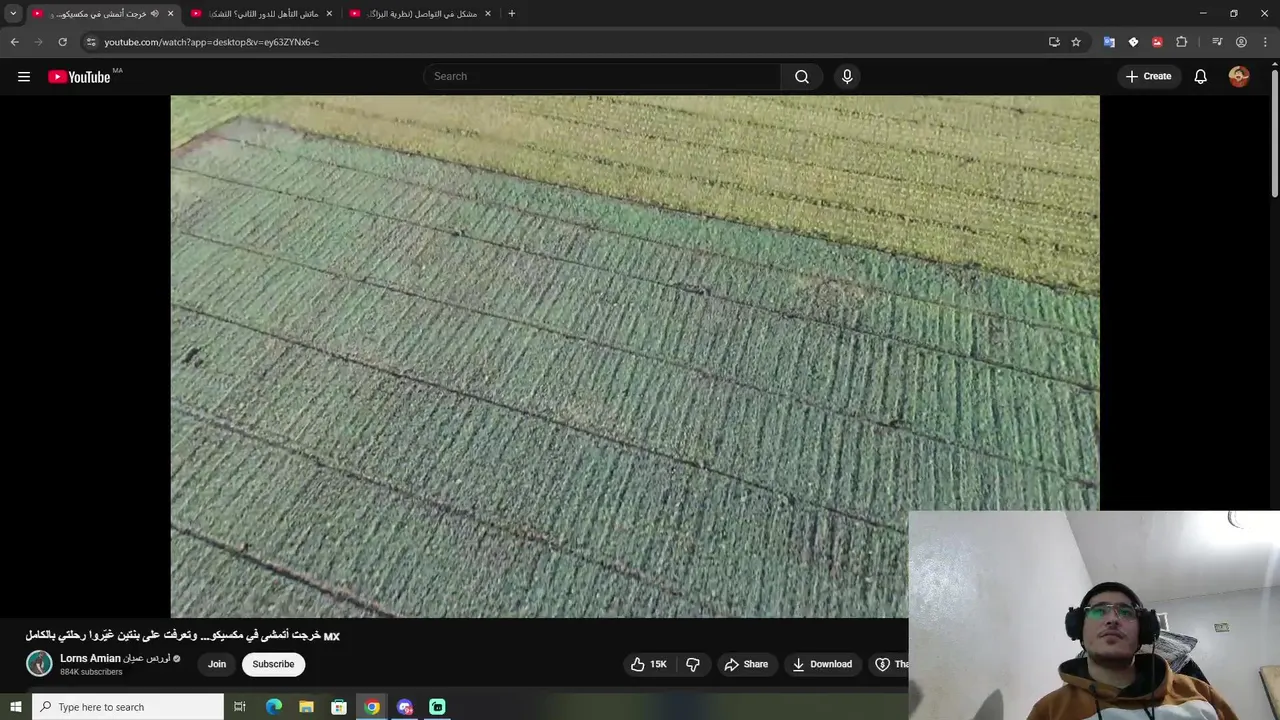
Task: Open the YouTube guide hamburger menu
Action: click(24, 77)
